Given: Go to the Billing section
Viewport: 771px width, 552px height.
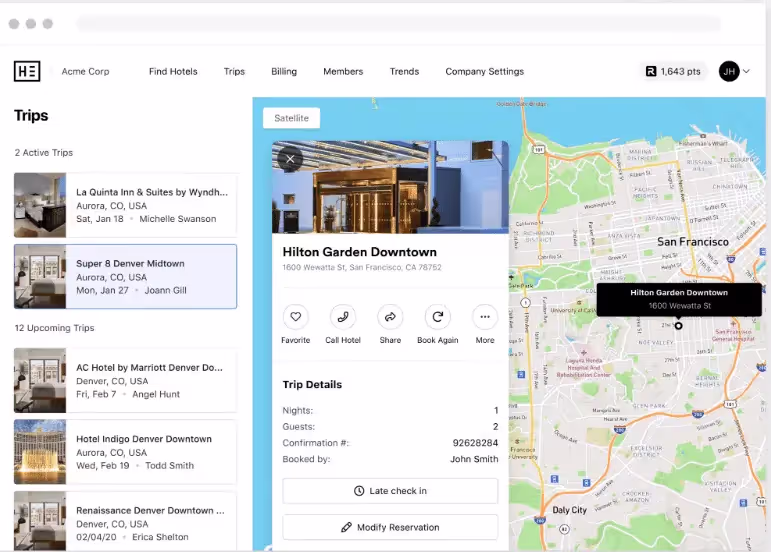Looking at the screenshot, I should point(284,71).
